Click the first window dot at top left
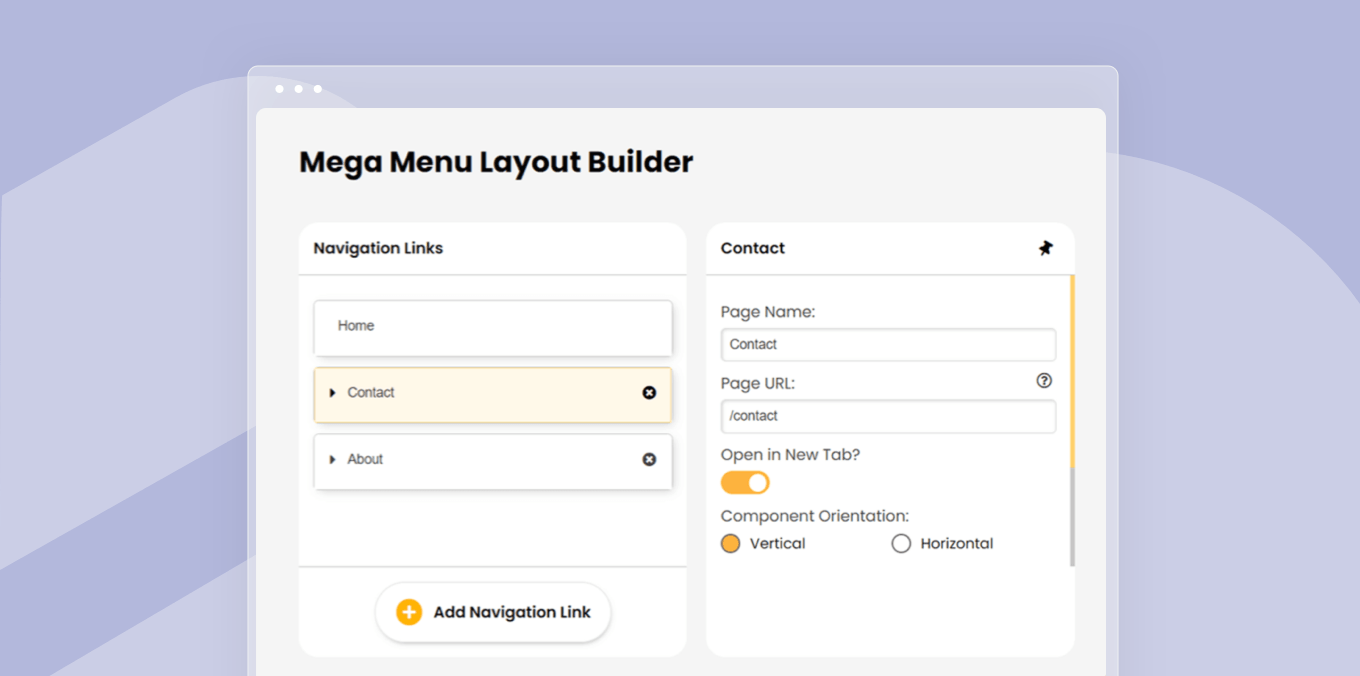Screen dimensions: 1360x676 [279, 89]
